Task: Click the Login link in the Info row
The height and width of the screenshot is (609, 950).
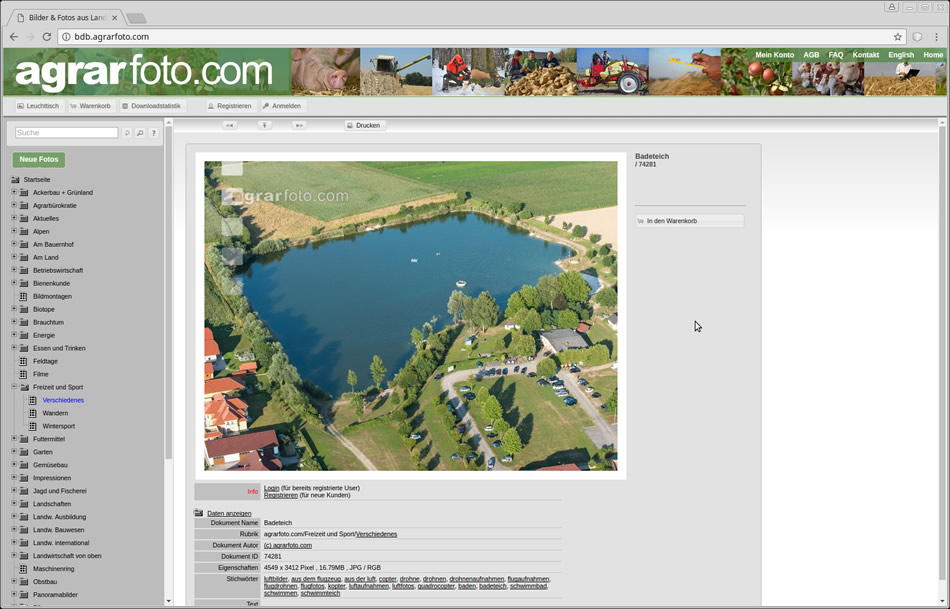Action: pos(271,488)
